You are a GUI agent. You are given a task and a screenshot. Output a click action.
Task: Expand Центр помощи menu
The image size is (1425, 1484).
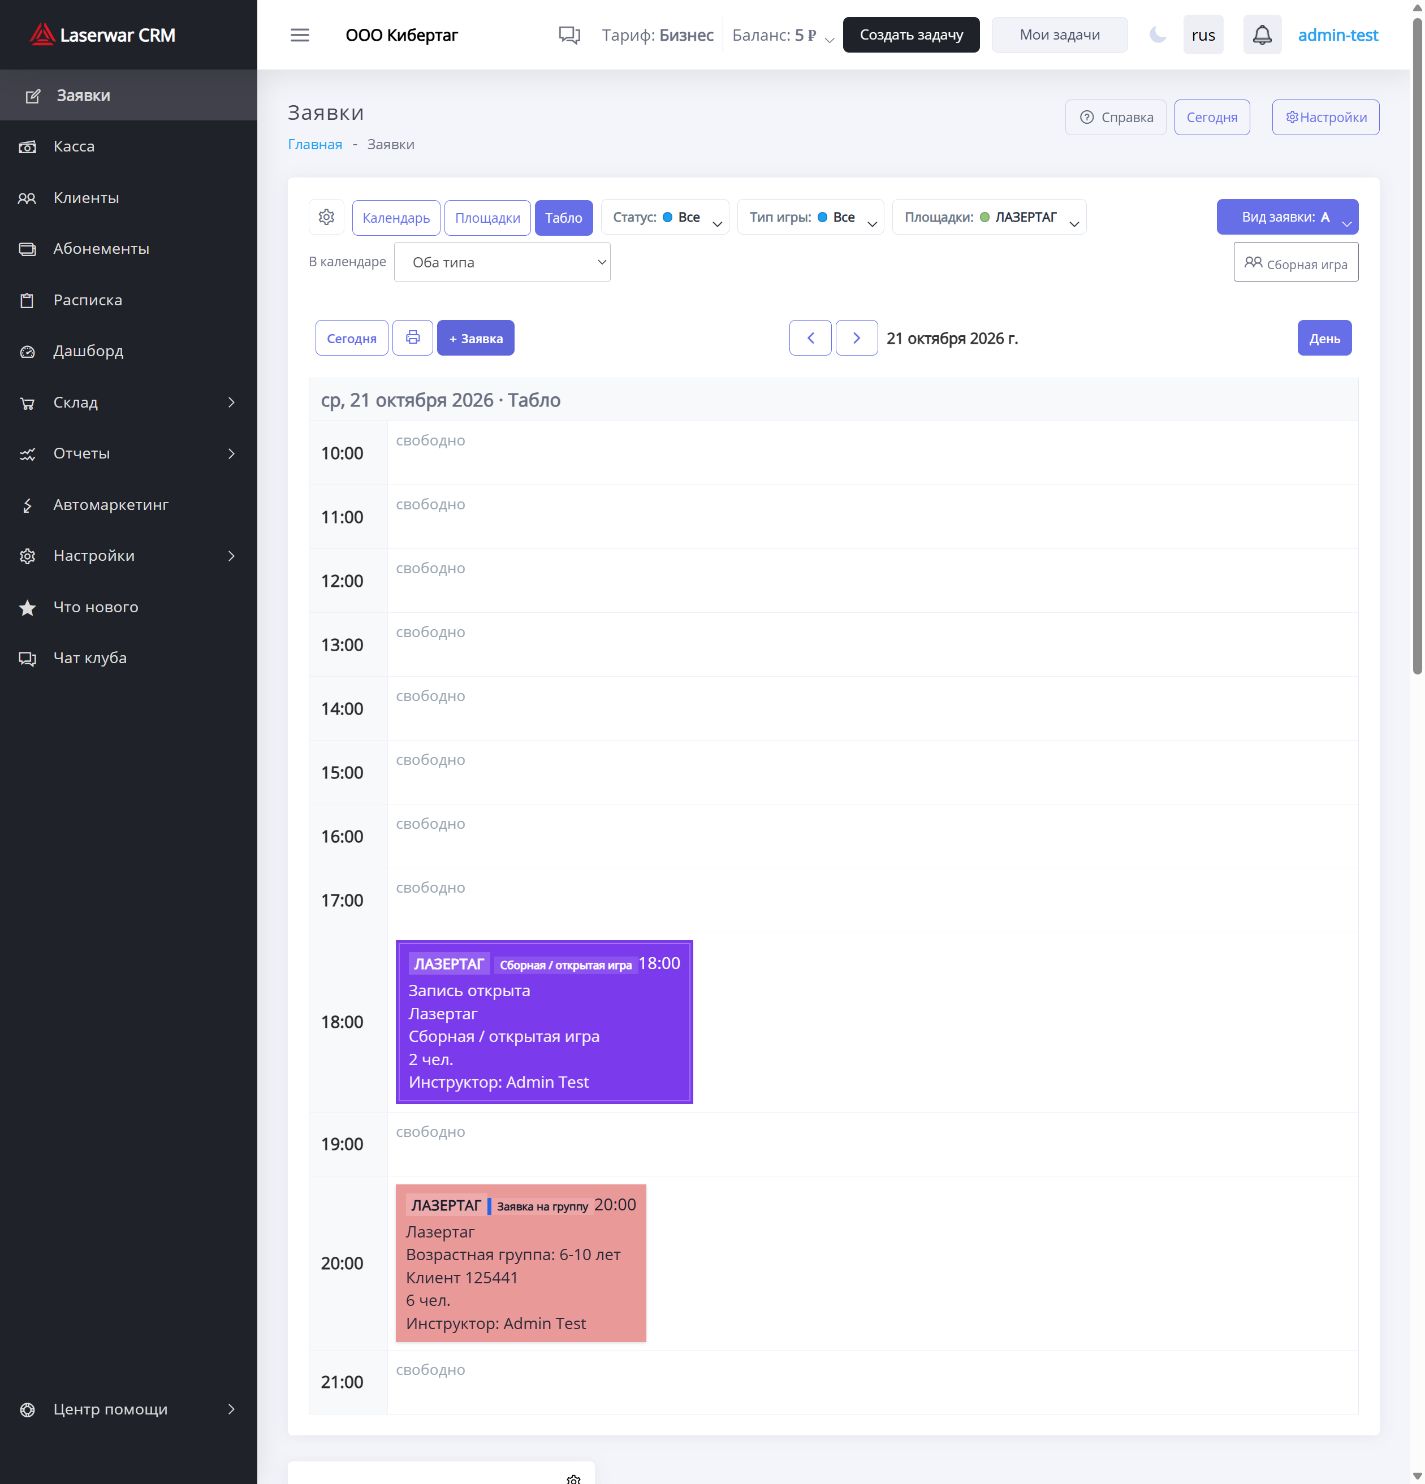[128, 1409]
